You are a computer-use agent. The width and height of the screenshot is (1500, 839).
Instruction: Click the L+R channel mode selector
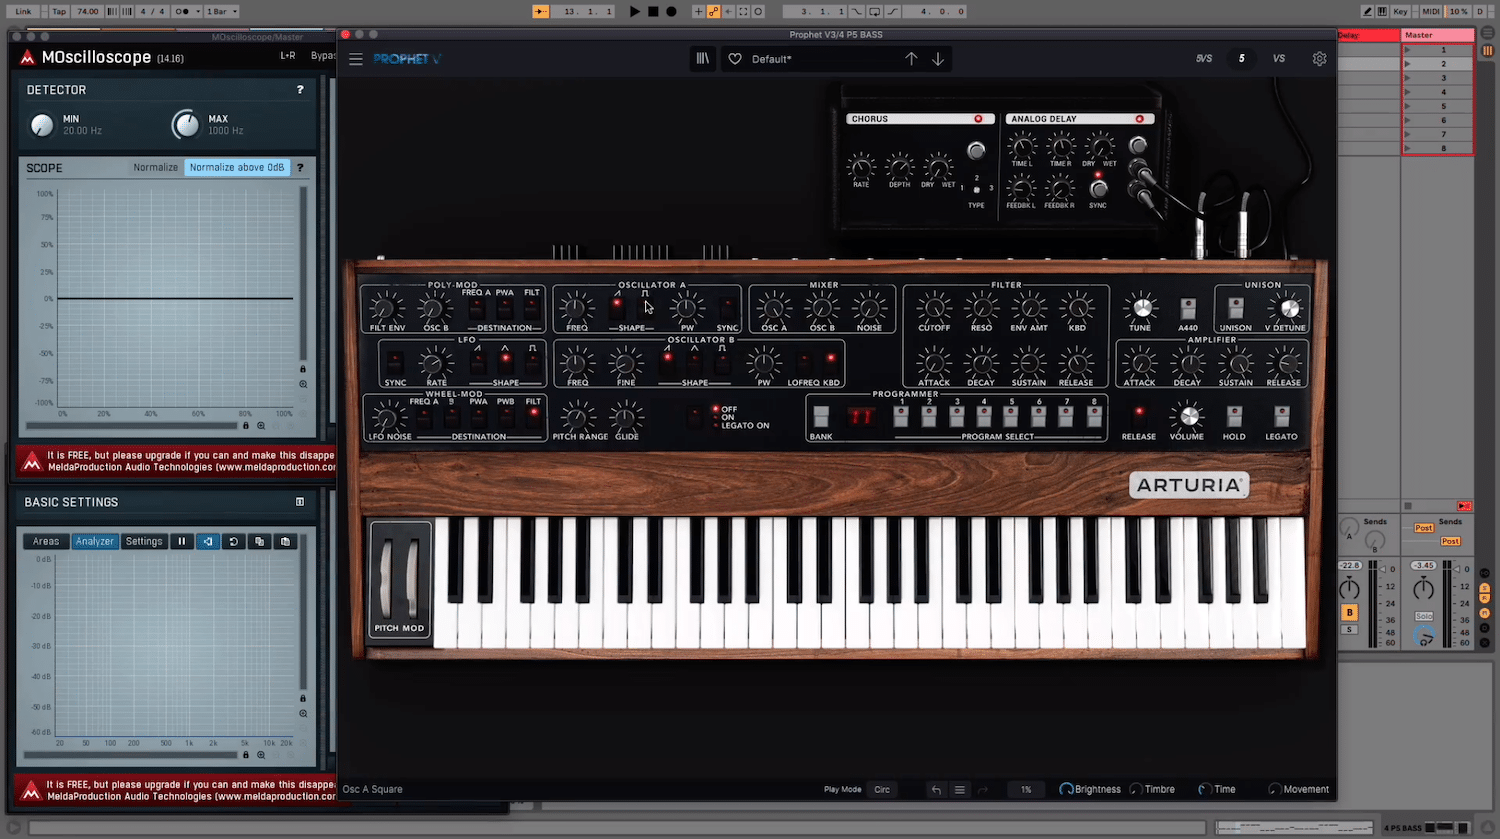pos(288,56)
